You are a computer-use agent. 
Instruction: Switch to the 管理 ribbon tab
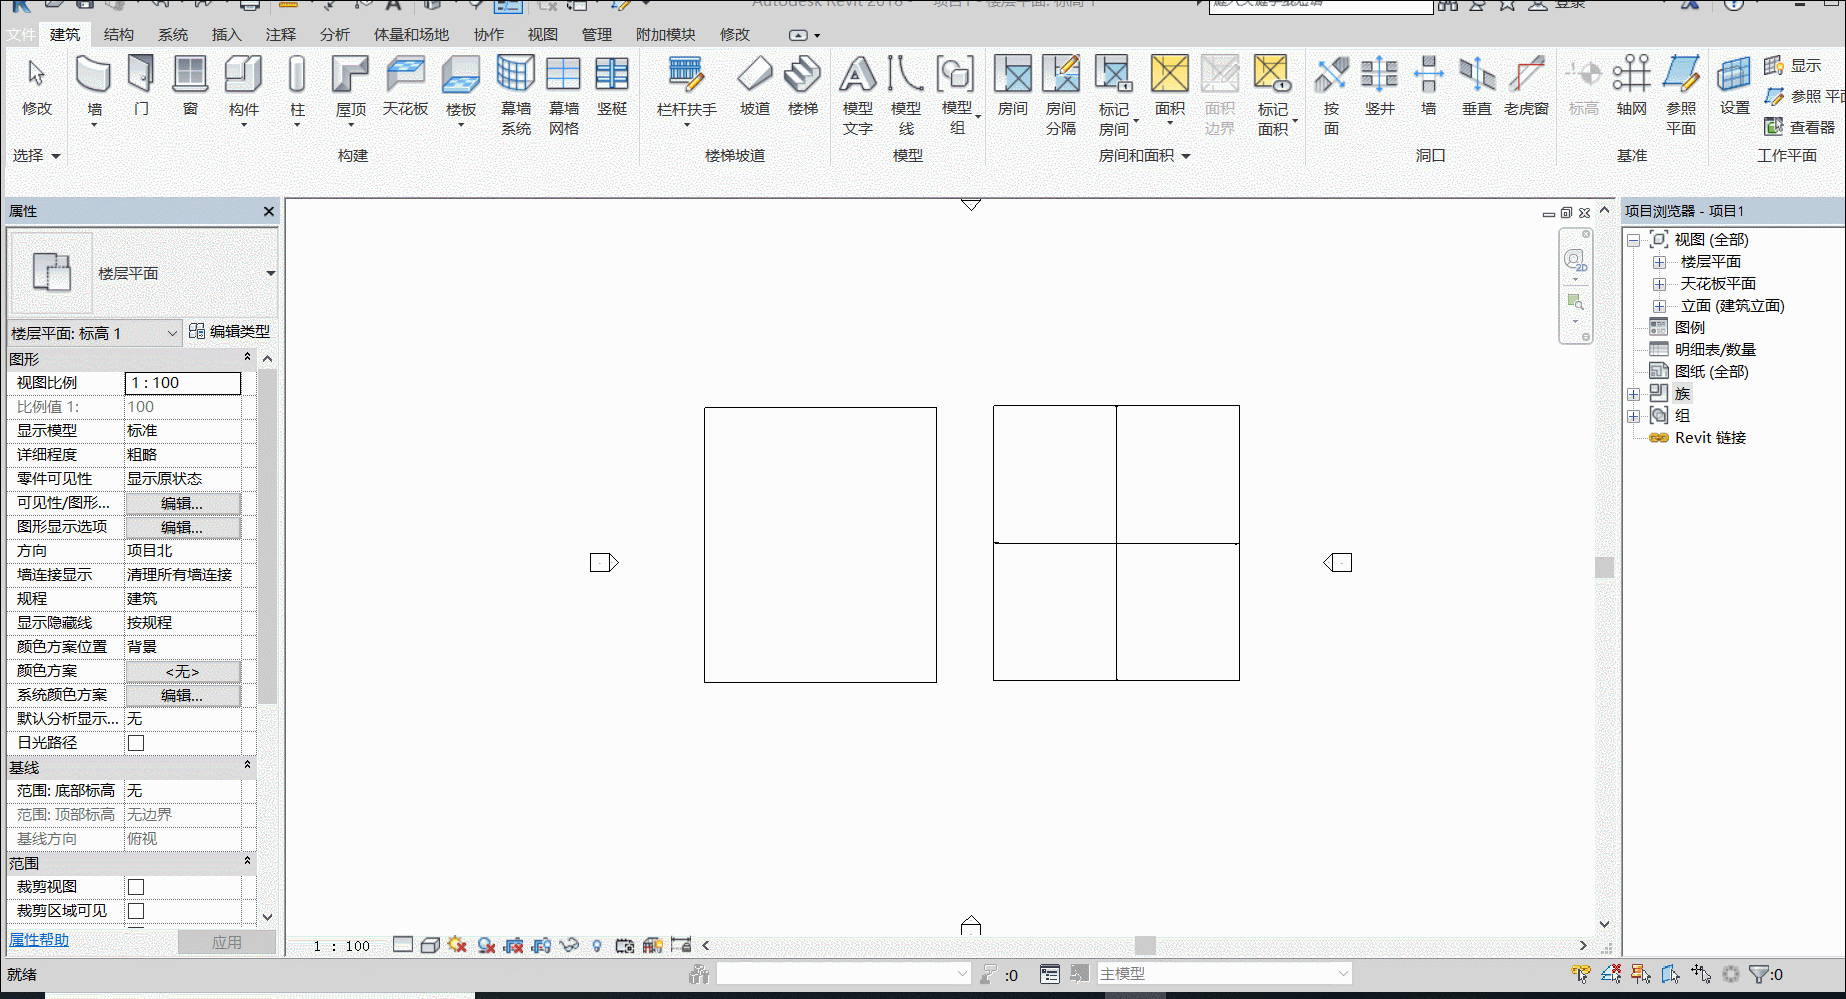pos(596,34)
